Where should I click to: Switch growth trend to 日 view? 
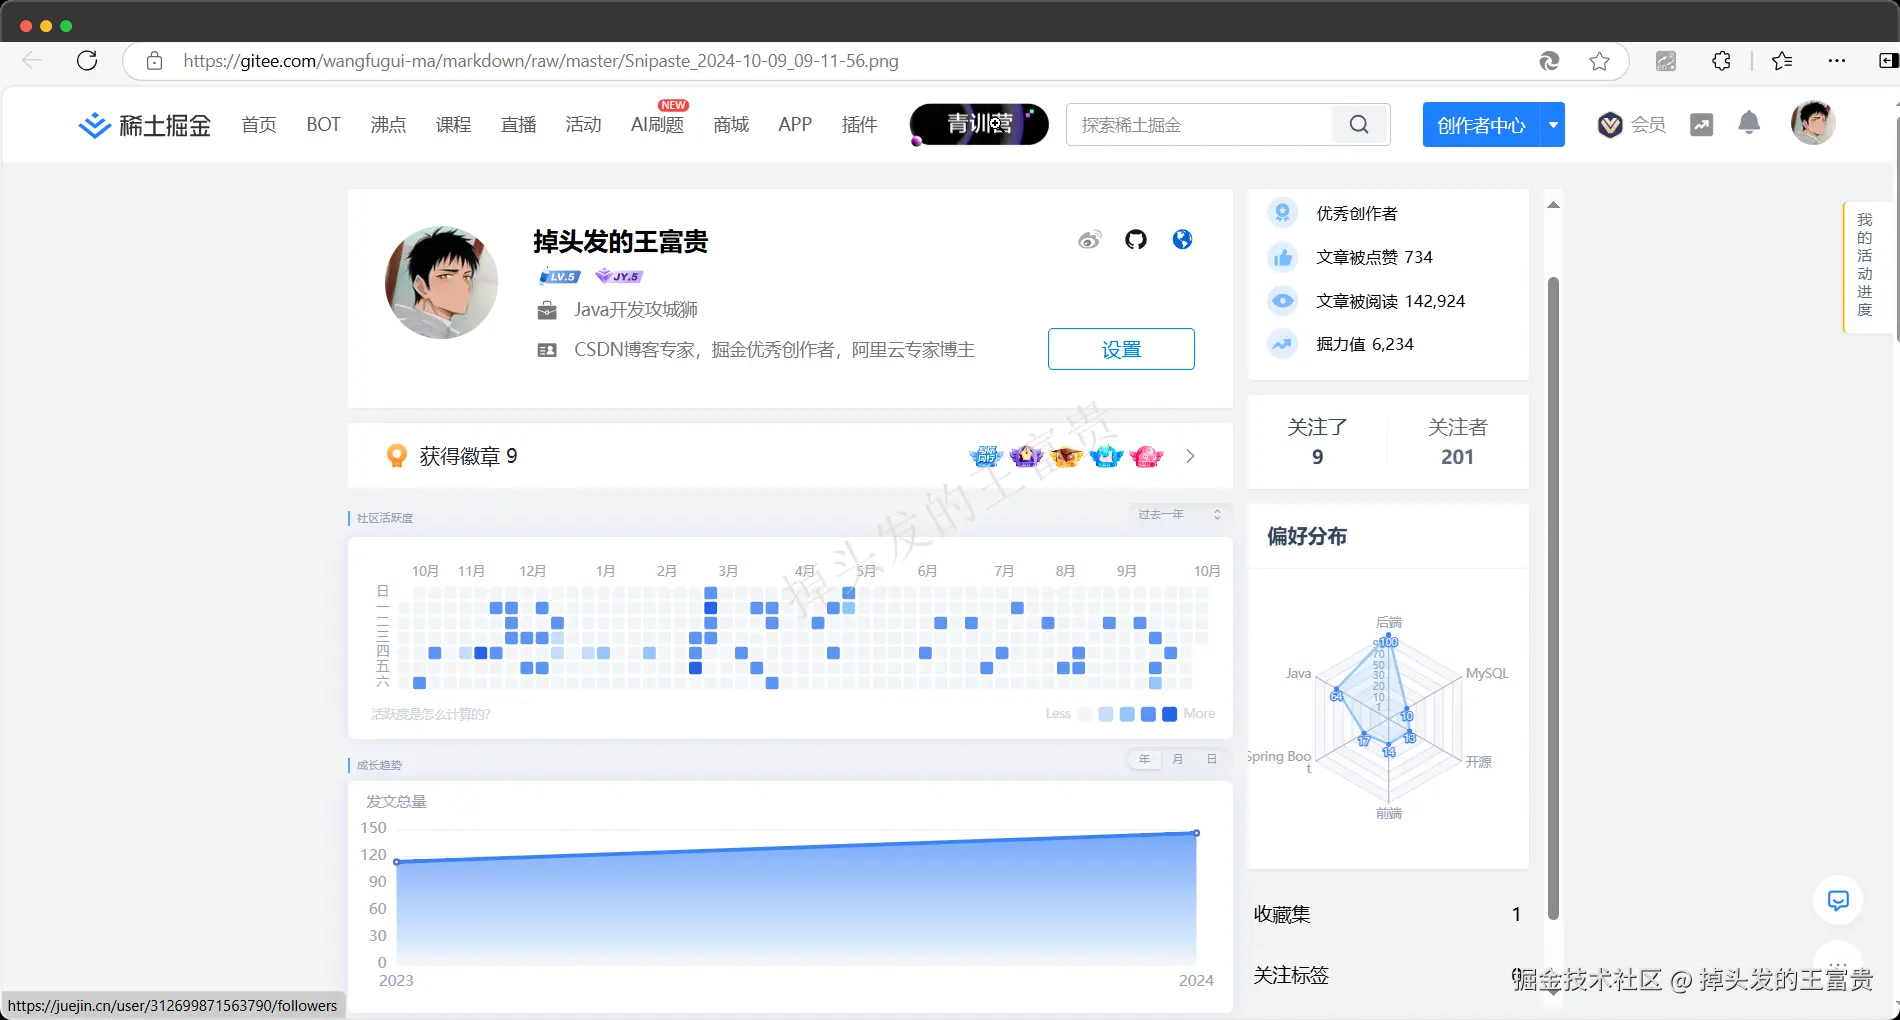pos(1212,760)
